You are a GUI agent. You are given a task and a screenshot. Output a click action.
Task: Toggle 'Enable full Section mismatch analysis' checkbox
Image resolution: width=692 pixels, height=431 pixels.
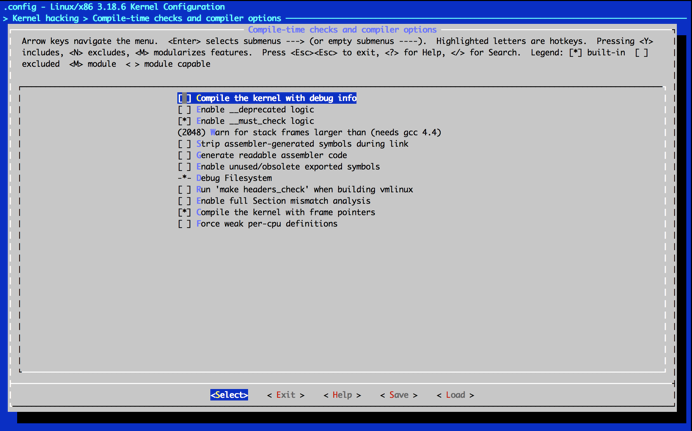pyautogui.click(x=184, y=201)
